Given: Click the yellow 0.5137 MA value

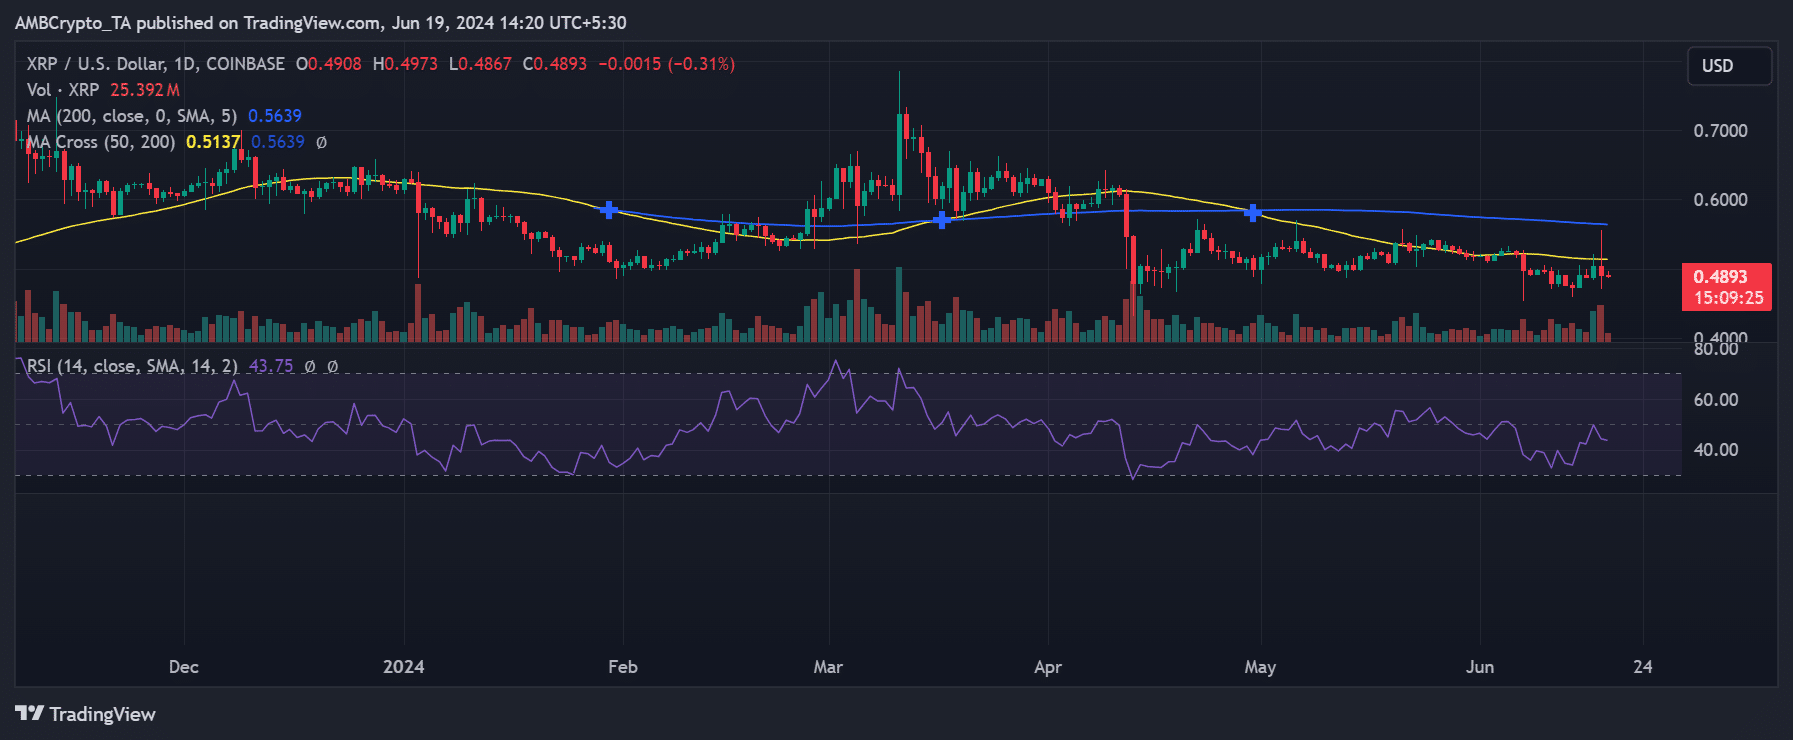Looking at the screenshot, I should coord(213,142).
